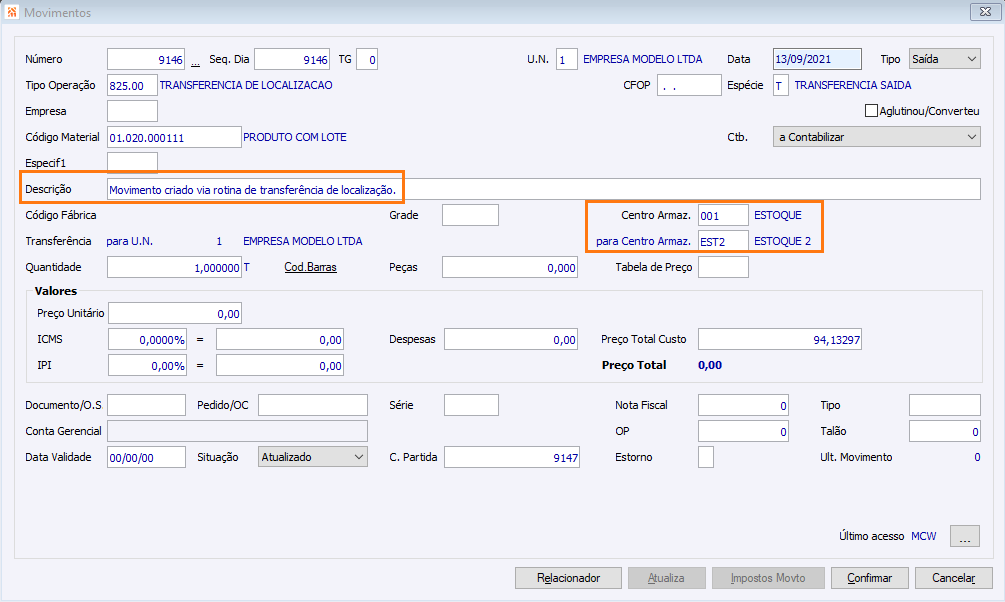Toggle the Aglutinou/Converteu checkbox
This screenshot has width=1005, height=602.
coord(871,111)
